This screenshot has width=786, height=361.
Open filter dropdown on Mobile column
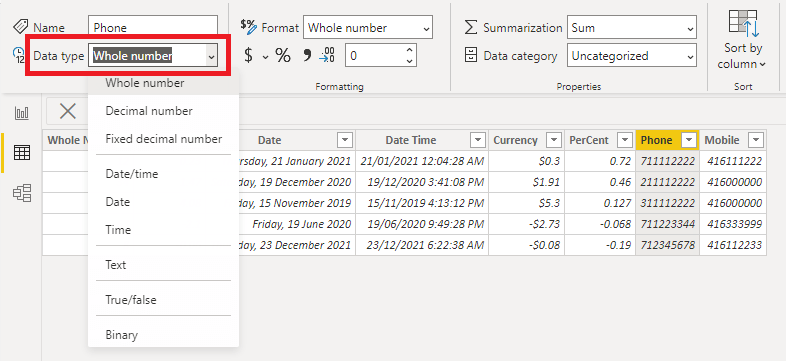(x=755, y=140)
